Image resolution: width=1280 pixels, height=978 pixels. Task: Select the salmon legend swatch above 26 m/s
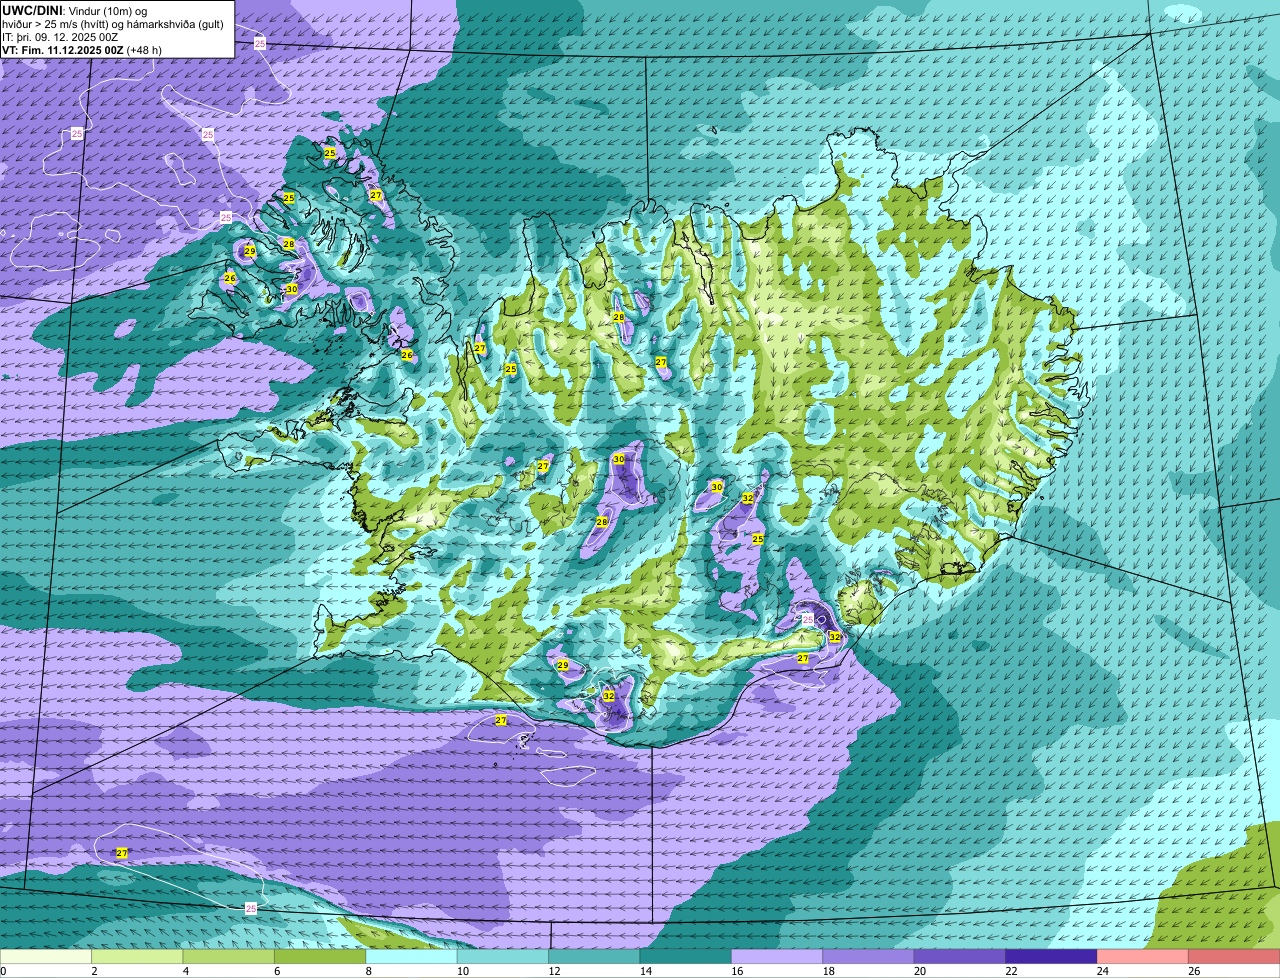[1234, 957]
